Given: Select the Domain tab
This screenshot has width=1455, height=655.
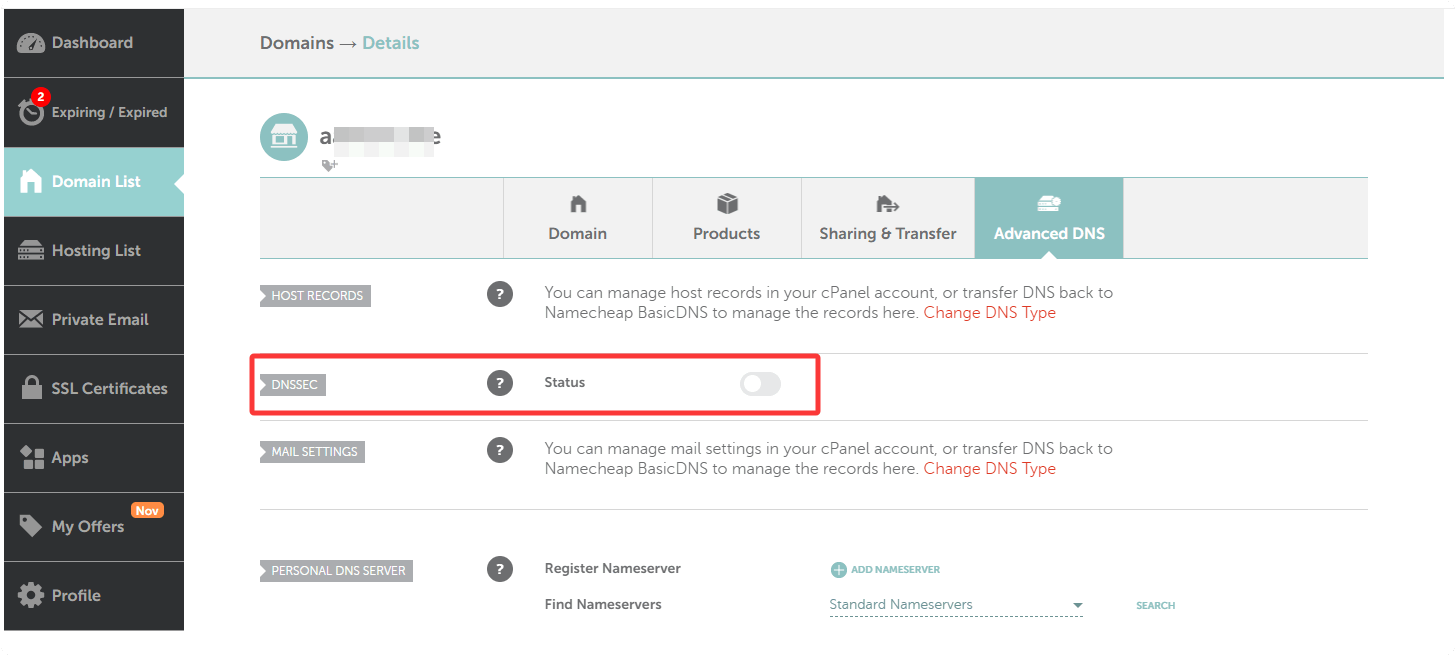Looking at the screenshot, I should [x=578, y=218].
